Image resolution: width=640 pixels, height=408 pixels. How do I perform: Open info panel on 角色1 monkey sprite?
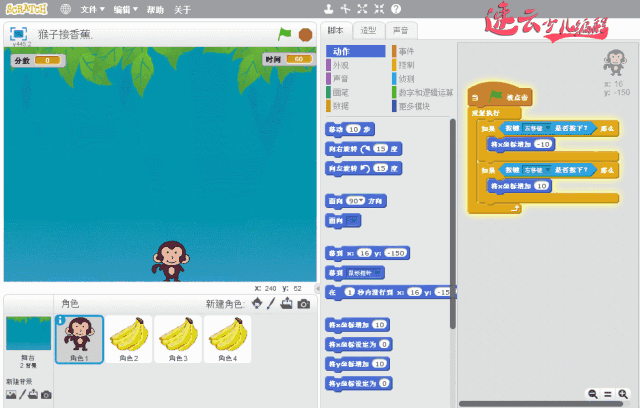coord(60,321)
